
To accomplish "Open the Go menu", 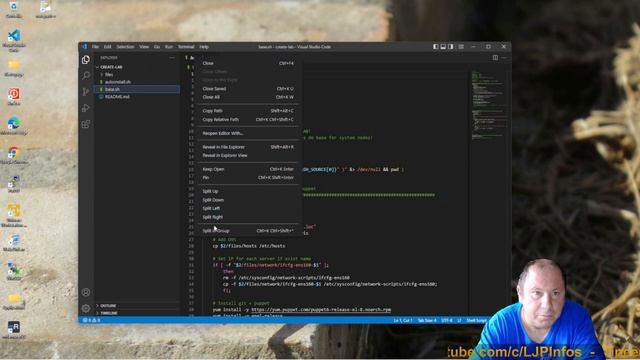I will click(157, 47).
